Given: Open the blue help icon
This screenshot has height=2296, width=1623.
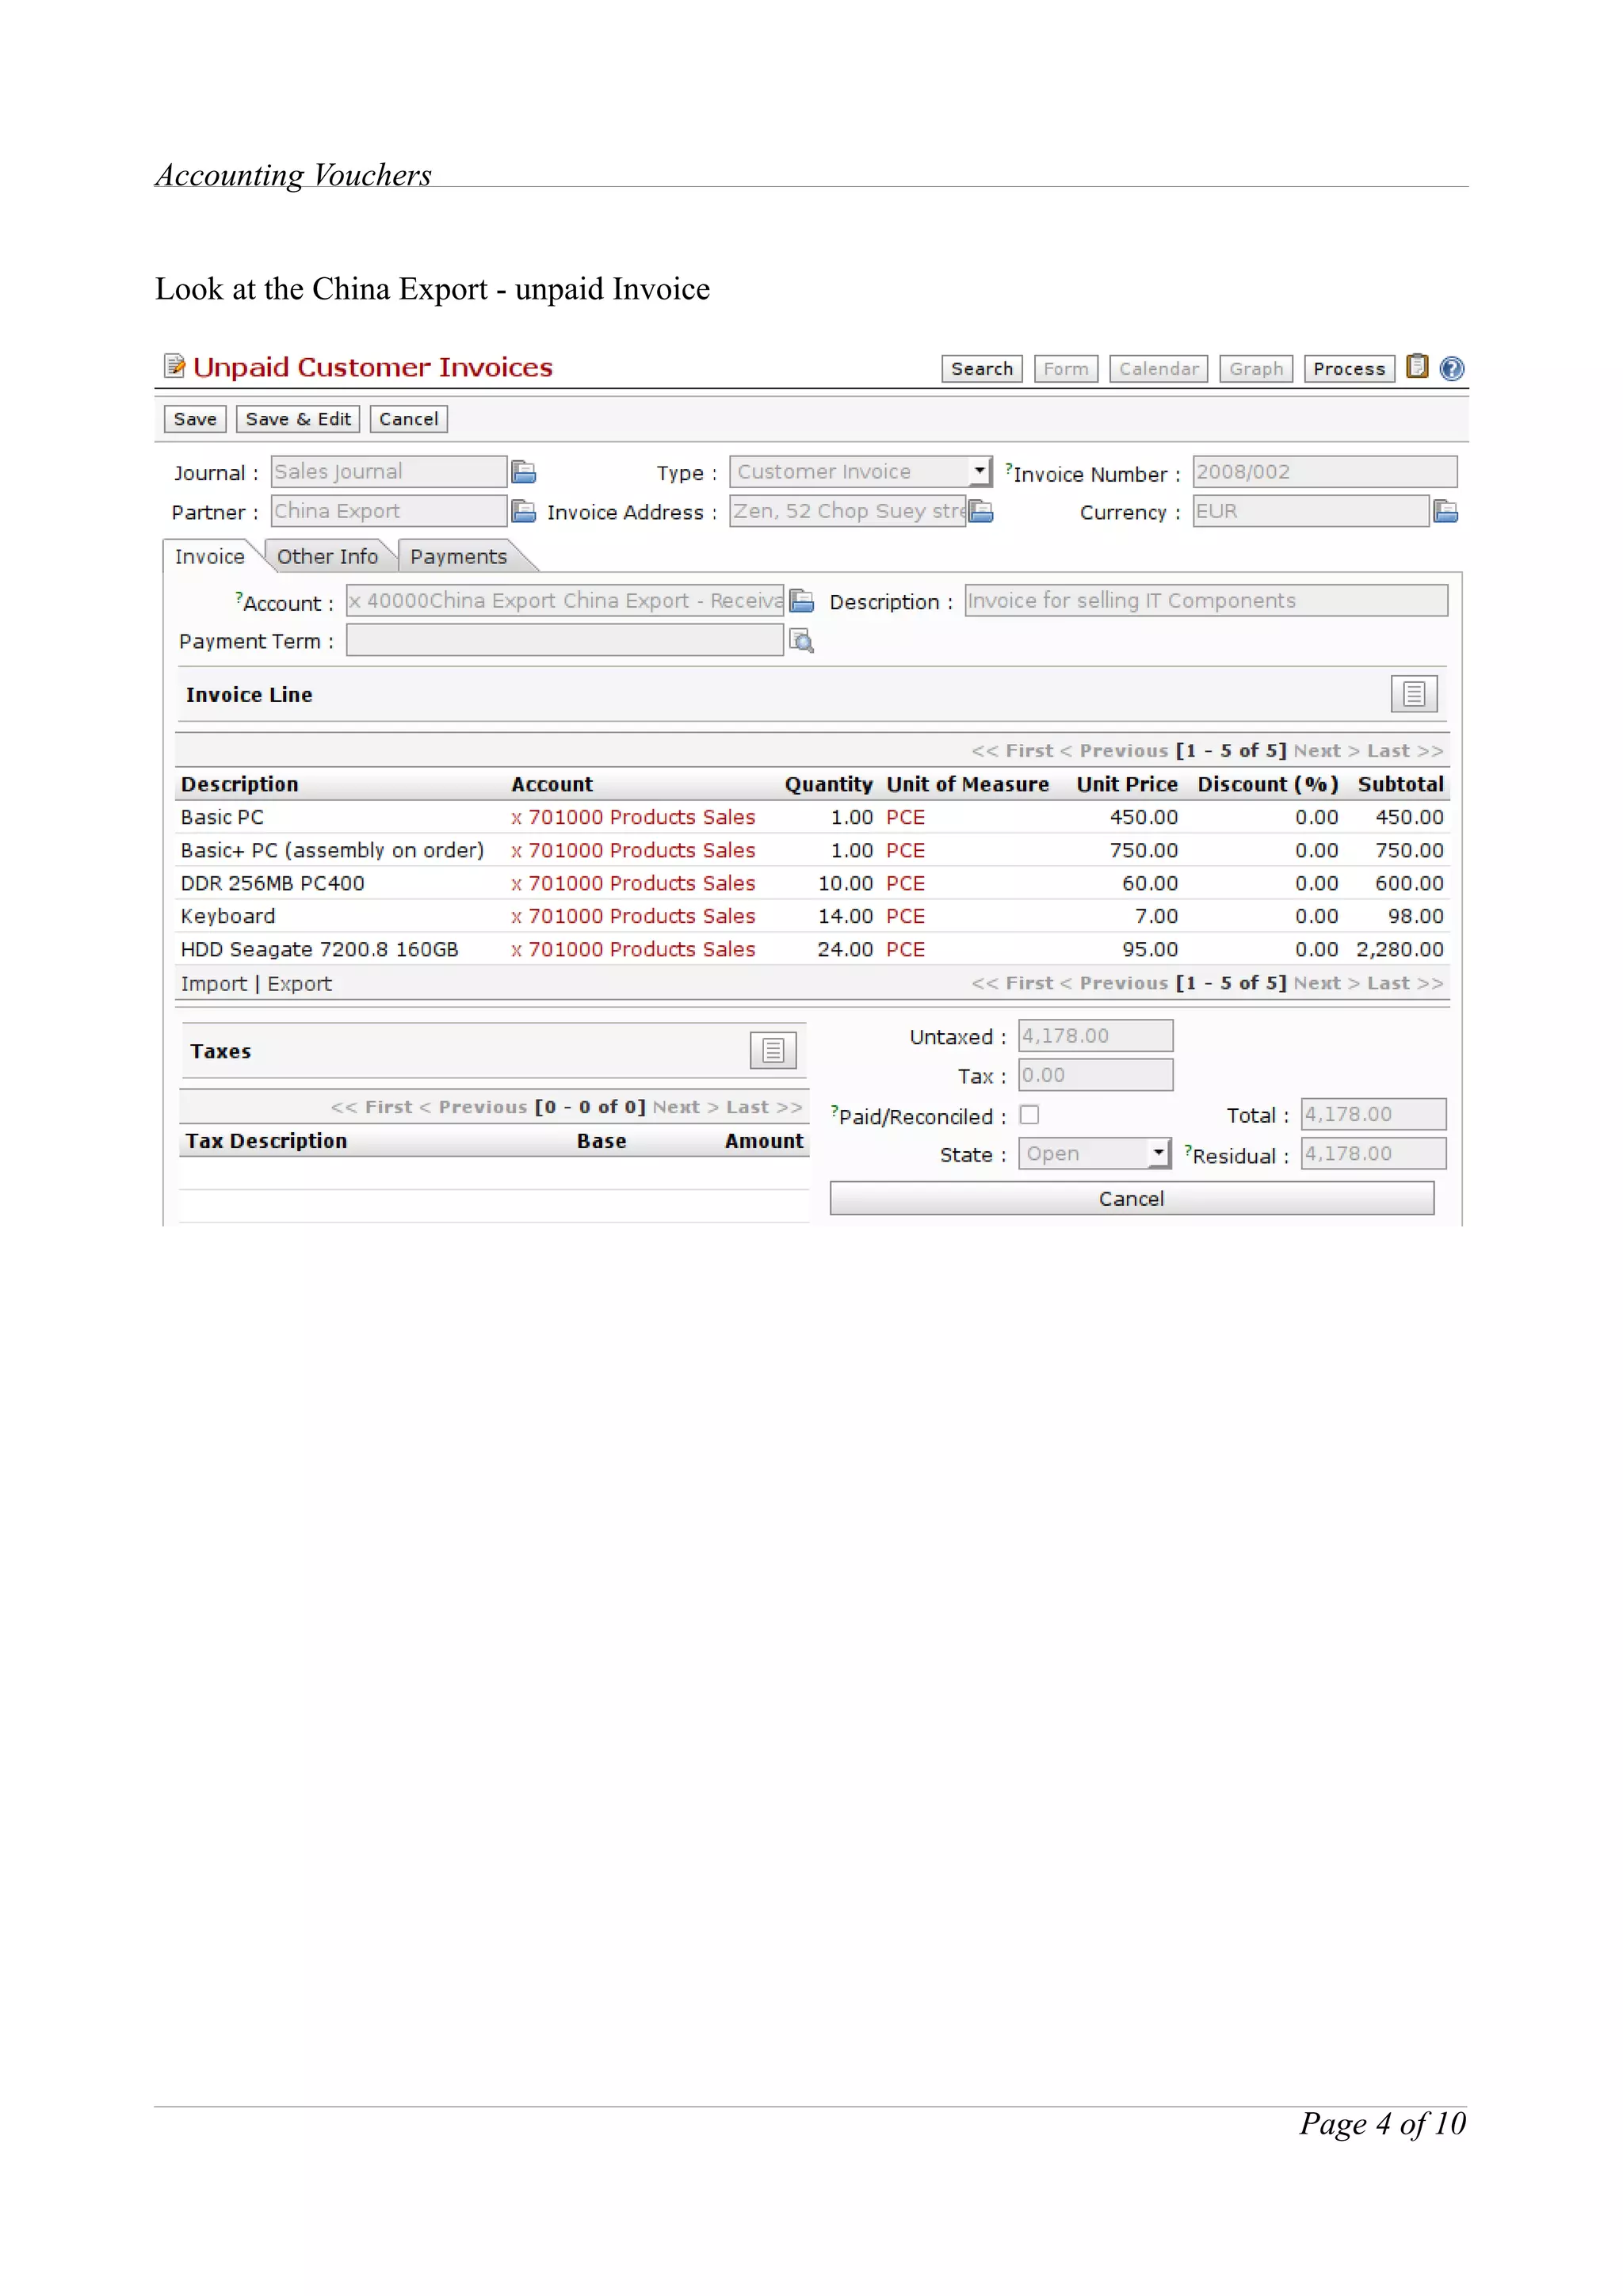Looking at the screenshot, I should [1451, 369].
